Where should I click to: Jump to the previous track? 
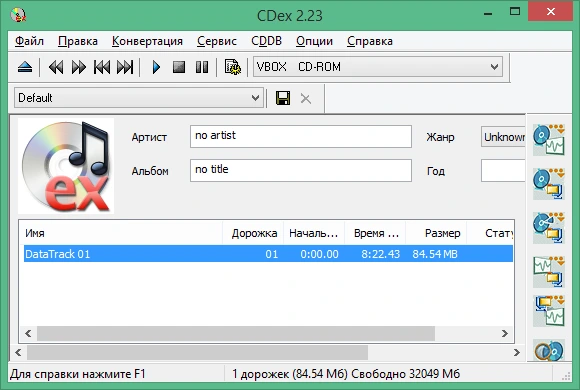point(102,67)
